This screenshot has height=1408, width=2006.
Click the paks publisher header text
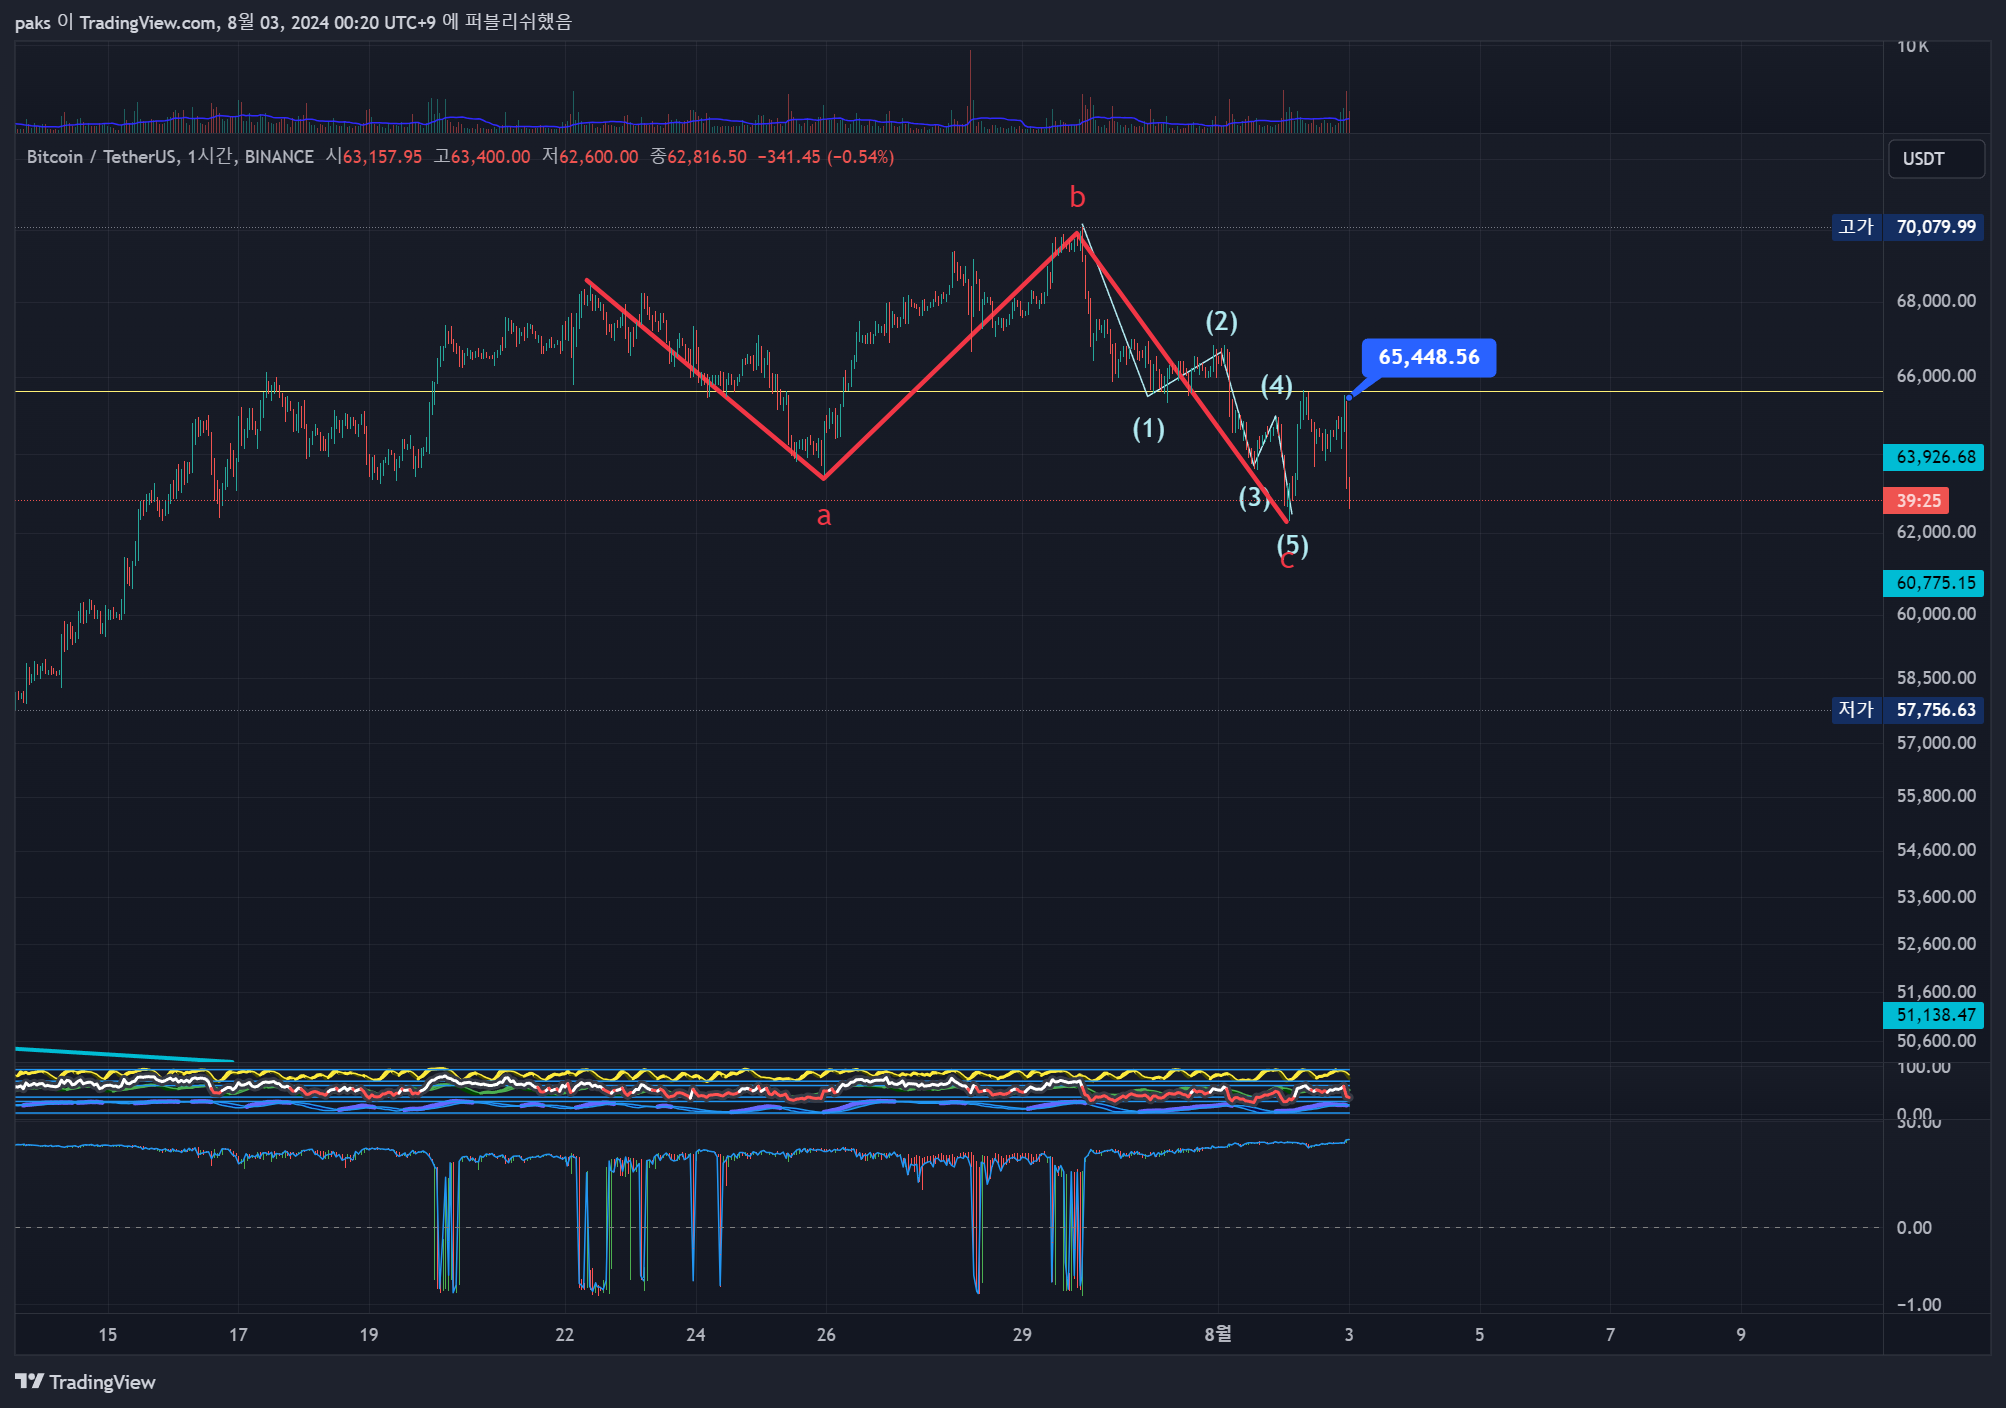(293, 22)
